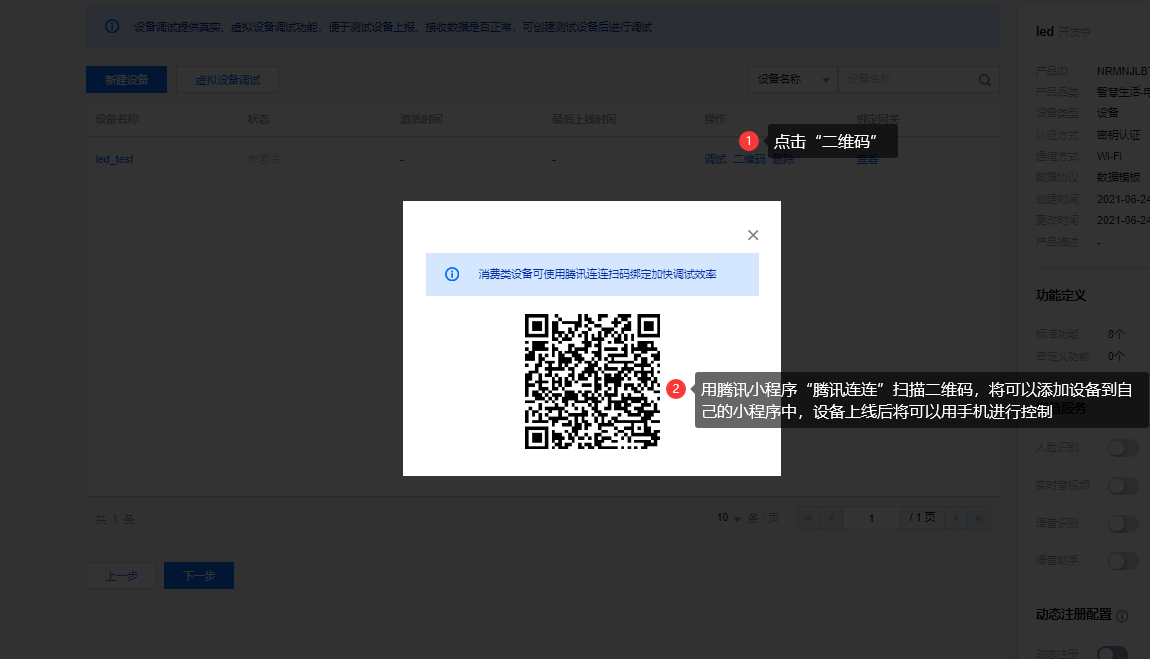Close the QR code dialog
The height and width of the screenshot is (659, 1150).
[752, 235]
